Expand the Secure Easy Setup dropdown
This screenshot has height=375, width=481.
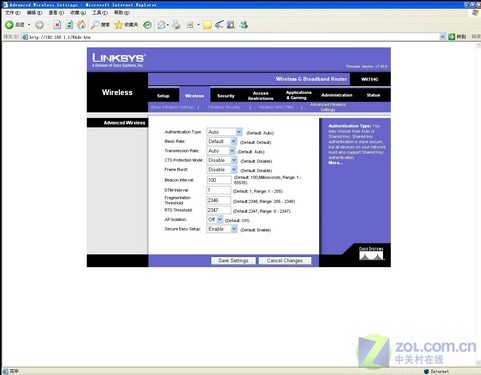(x=234, y=229)
